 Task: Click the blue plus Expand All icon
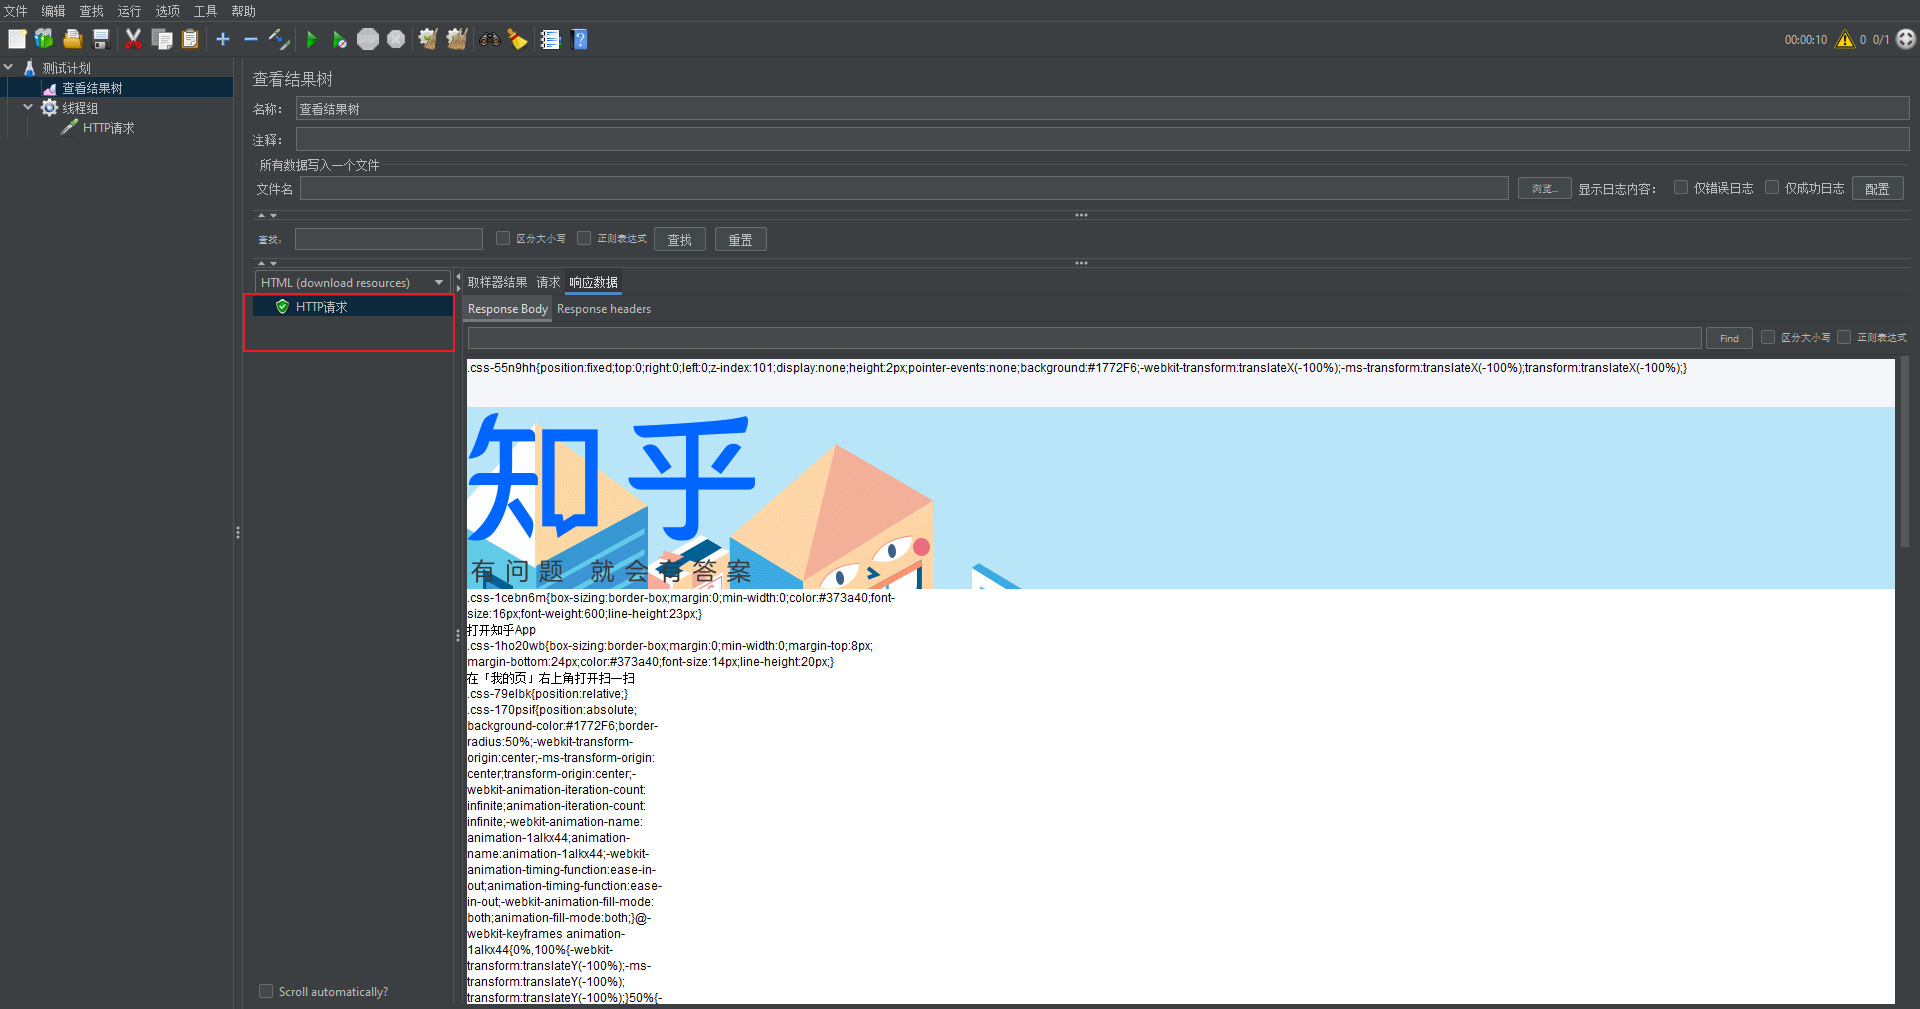click(x=223, y=39)
